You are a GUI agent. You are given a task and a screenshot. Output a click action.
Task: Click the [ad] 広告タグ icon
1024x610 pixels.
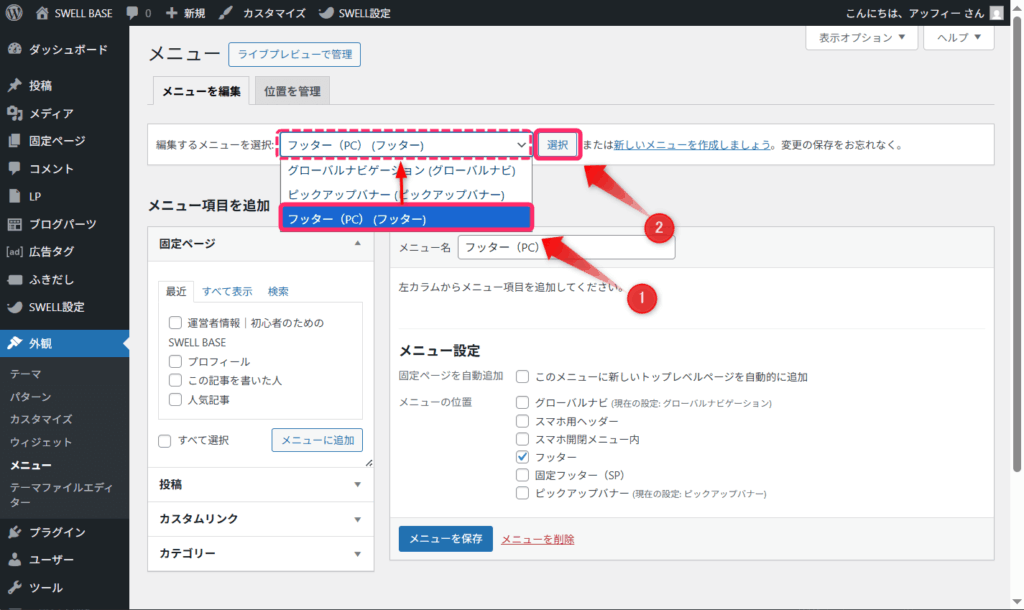tap(14, 251)
